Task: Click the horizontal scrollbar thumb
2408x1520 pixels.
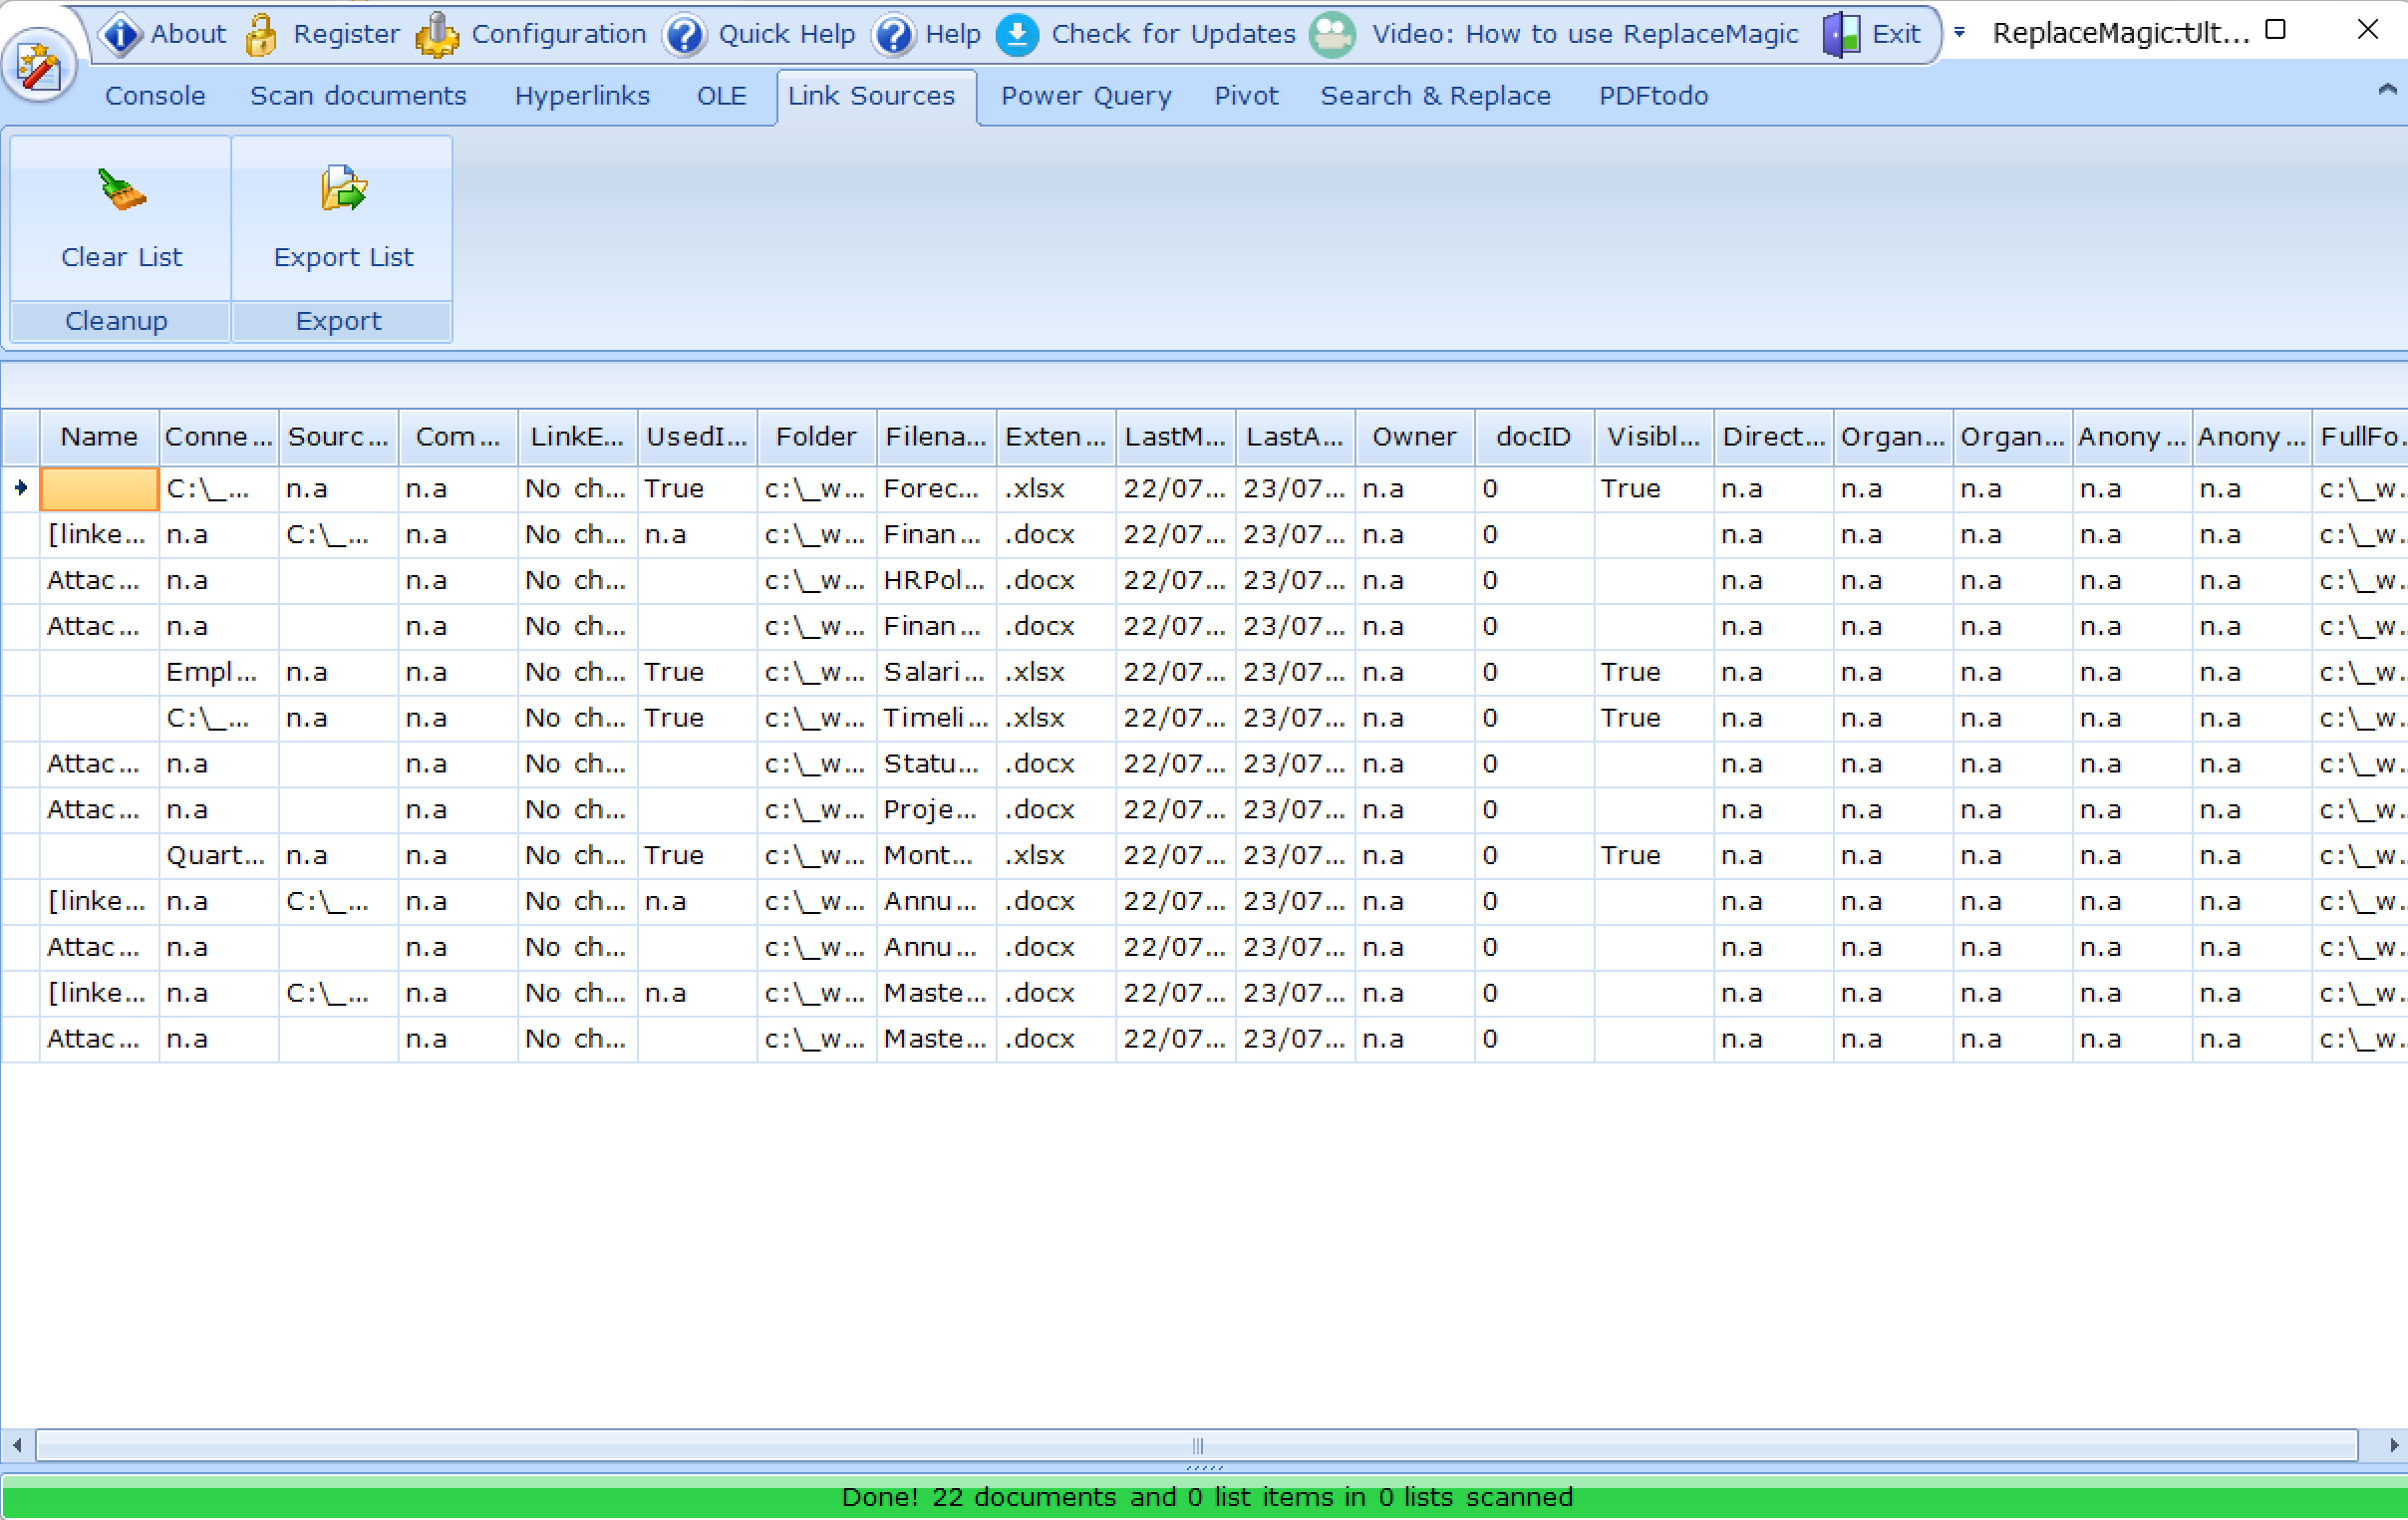Action: [x=1197, y=1445]
